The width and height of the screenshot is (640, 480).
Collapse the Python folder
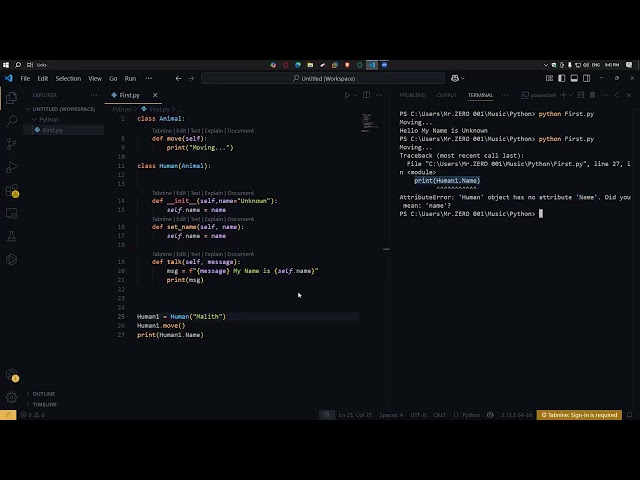49,119
